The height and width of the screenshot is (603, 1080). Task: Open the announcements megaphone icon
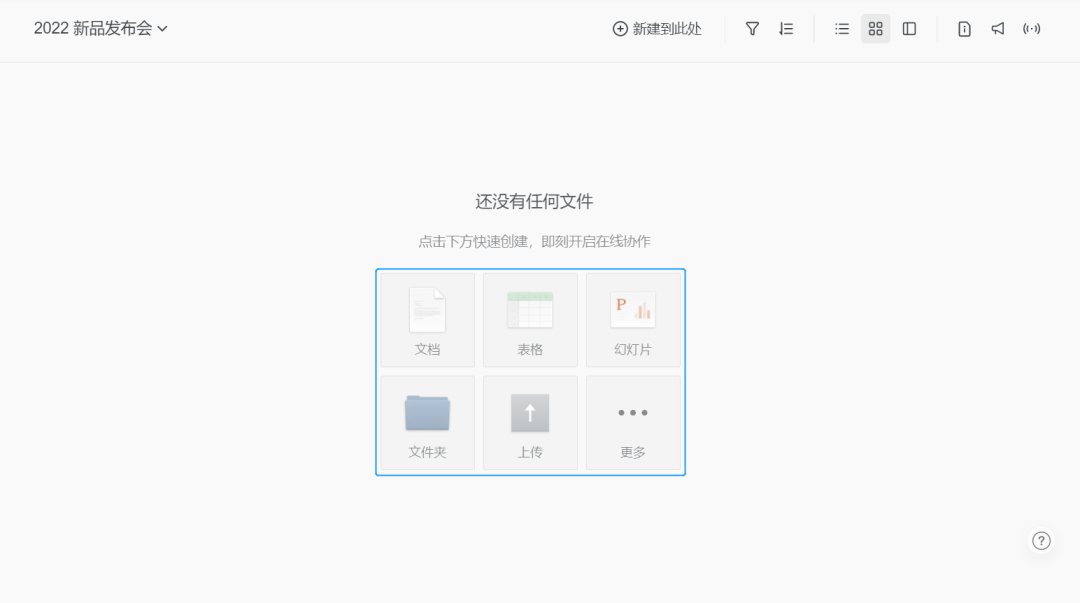coord(997,29)
